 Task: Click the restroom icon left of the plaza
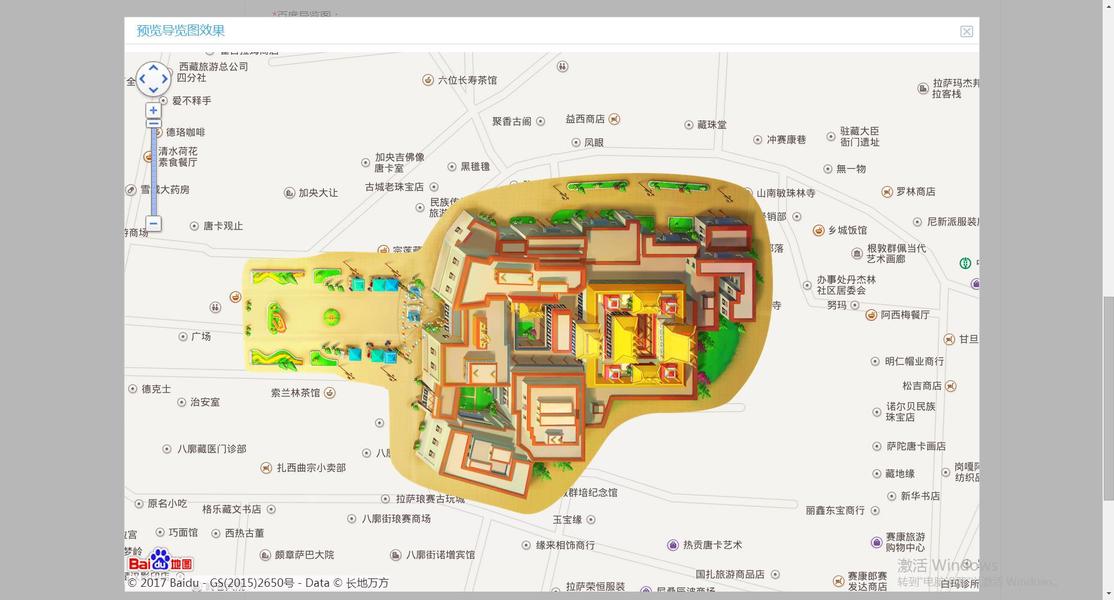tap(215, 307)
